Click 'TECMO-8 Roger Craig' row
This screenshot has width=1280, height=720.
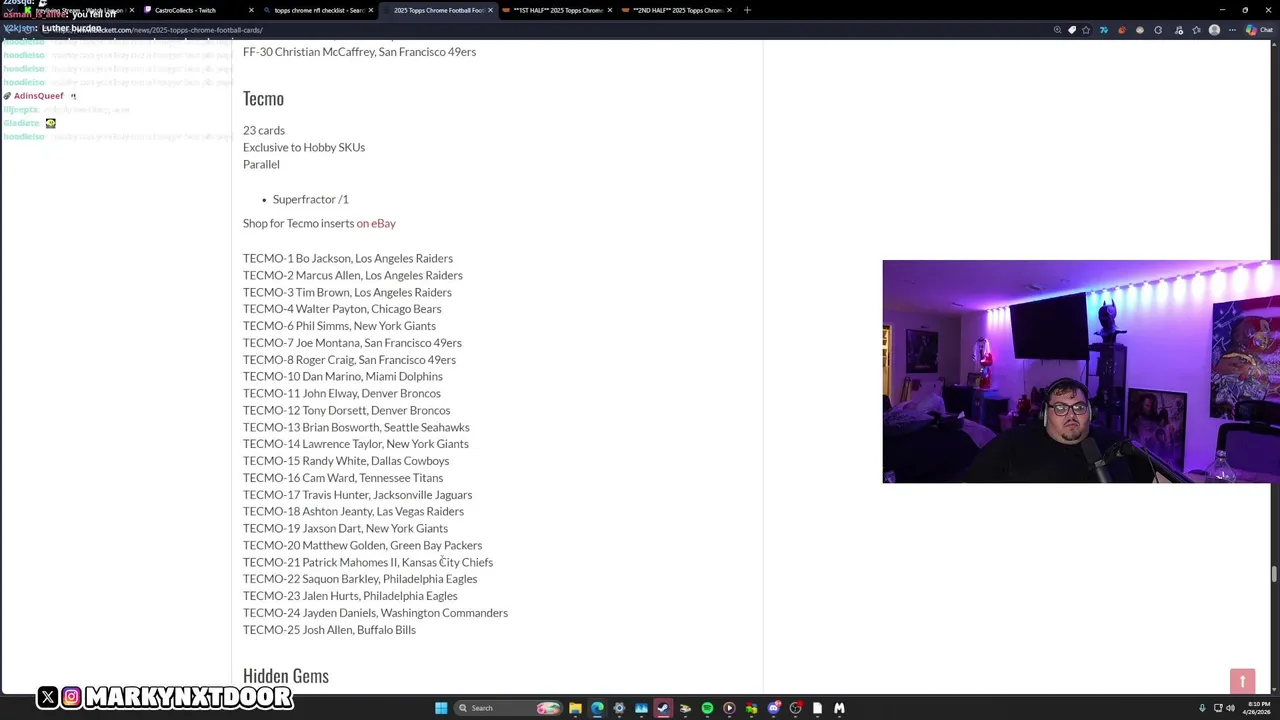pos(349,360)
